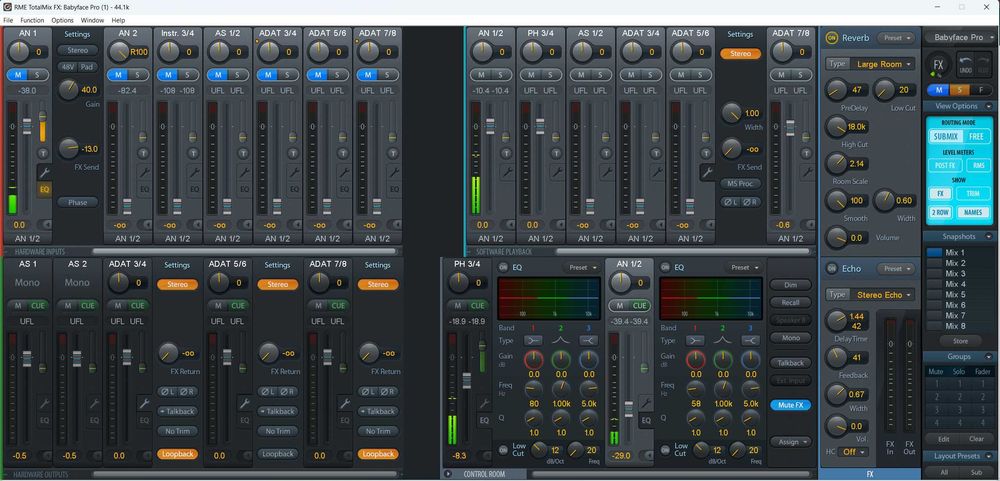Click the round FX DSP meter icon
The height and width of the screenshot is (481, 1000).
(x=939, y=65)
